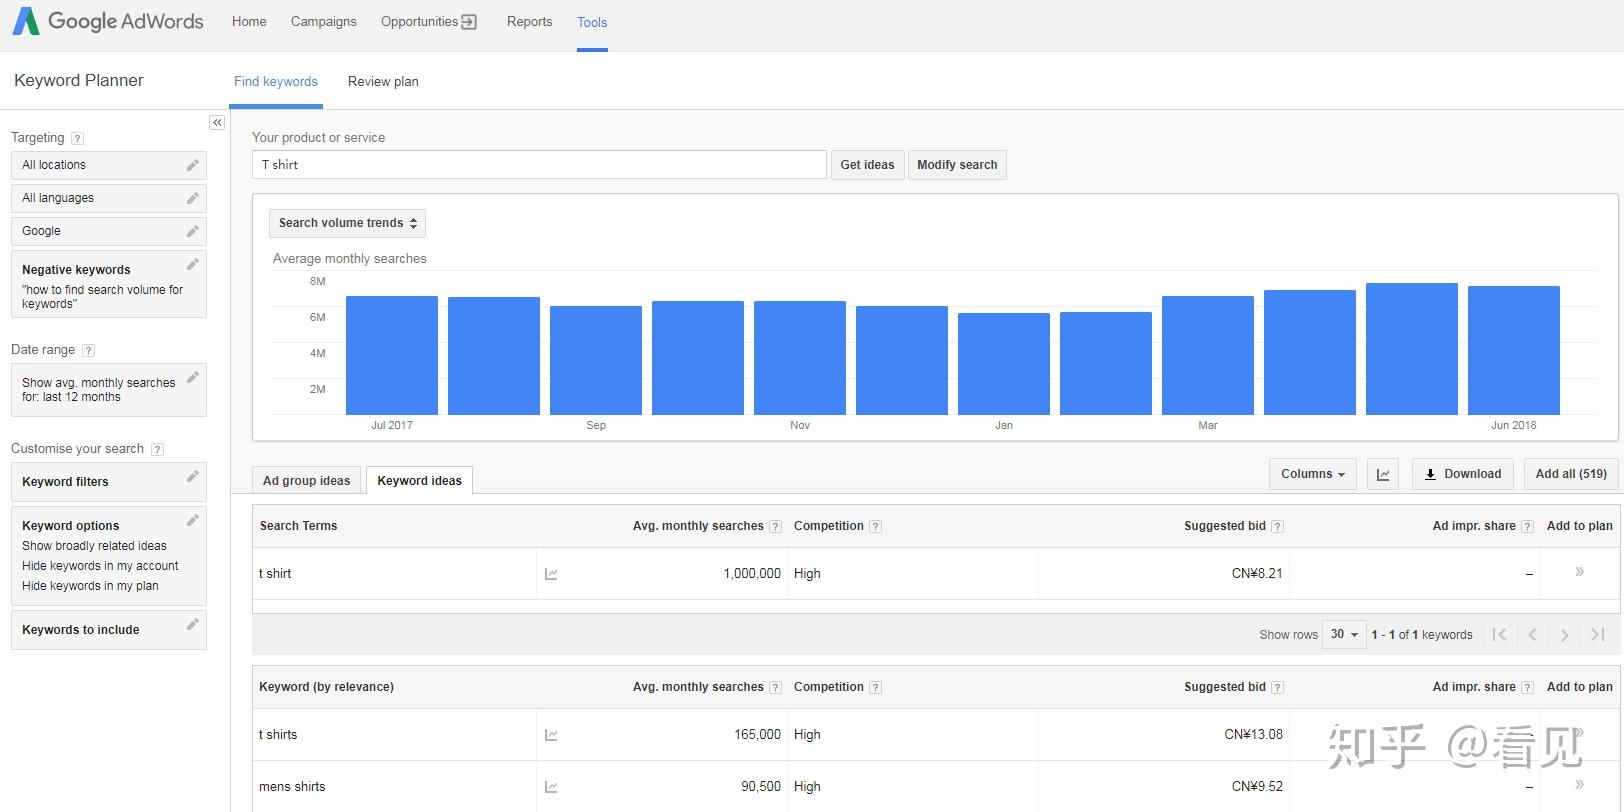Switch to Ad group ideas tab
This screenshot has height=812, width=1624.
point(307,480)
